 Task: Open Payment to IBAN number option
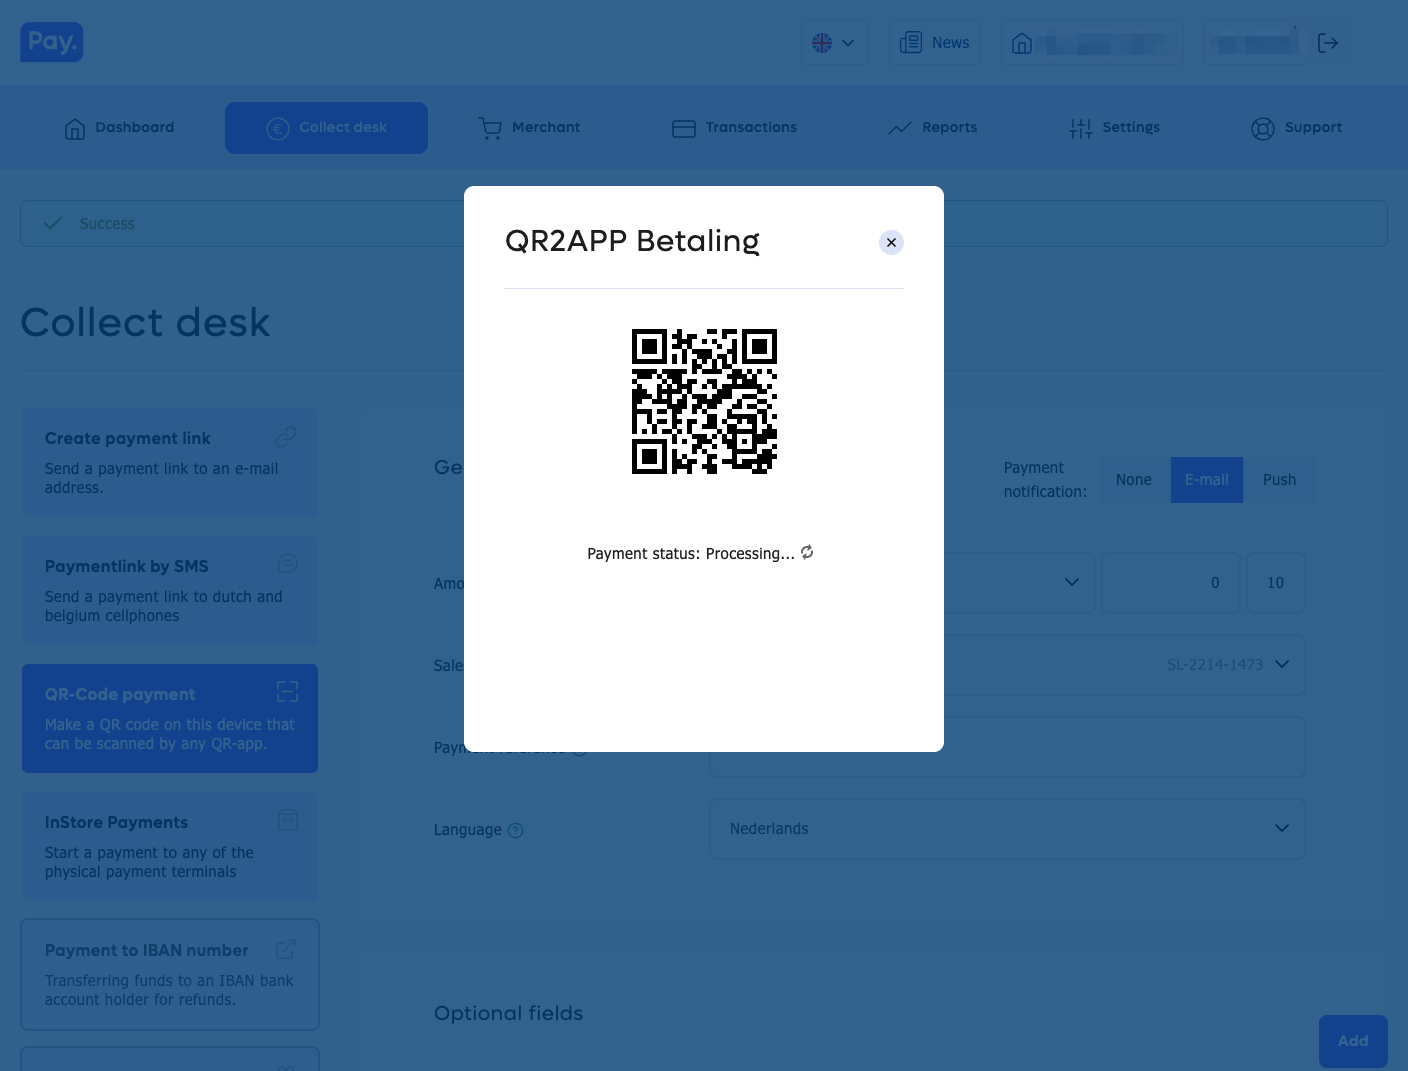[170, 974]
